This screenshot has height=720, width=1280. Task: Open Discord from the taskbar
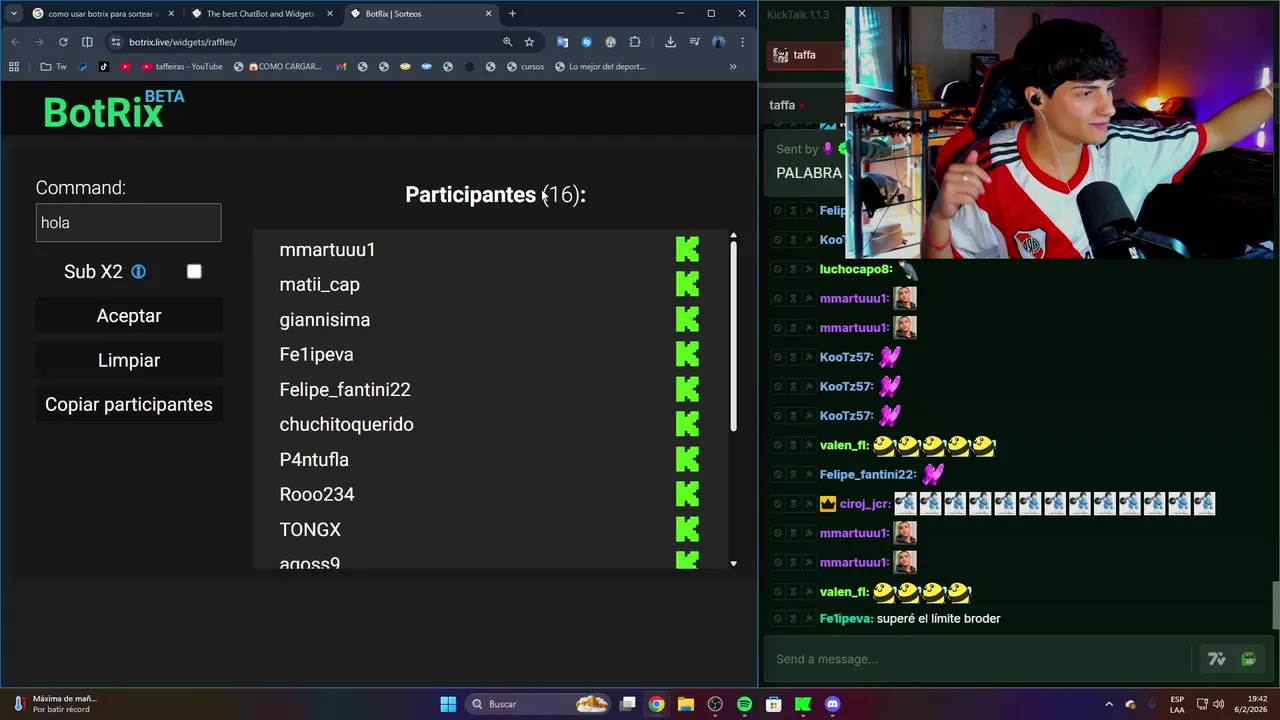[833, 704]
